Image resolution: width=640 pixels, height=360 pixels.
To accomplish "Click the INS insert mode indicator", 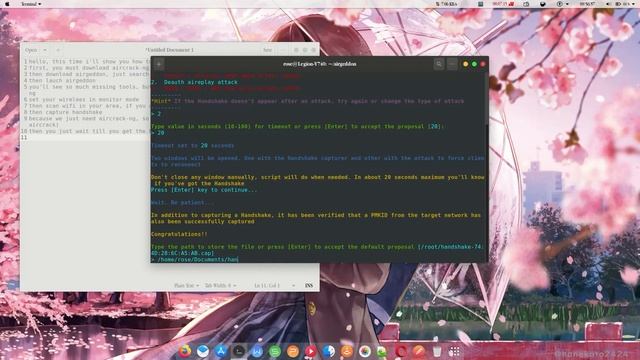I will 309,285.
